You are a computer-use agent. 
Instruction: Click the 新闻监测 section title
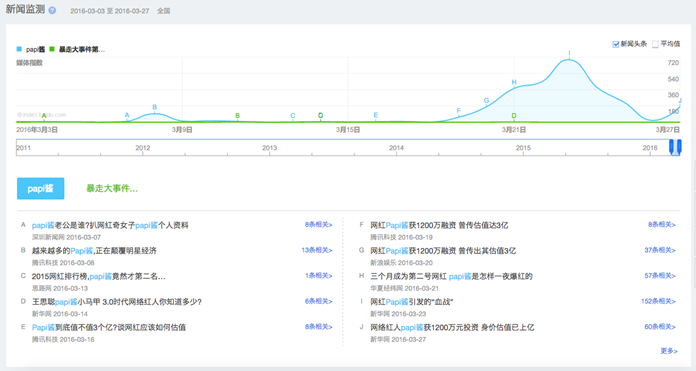click(x=25, y=9)
